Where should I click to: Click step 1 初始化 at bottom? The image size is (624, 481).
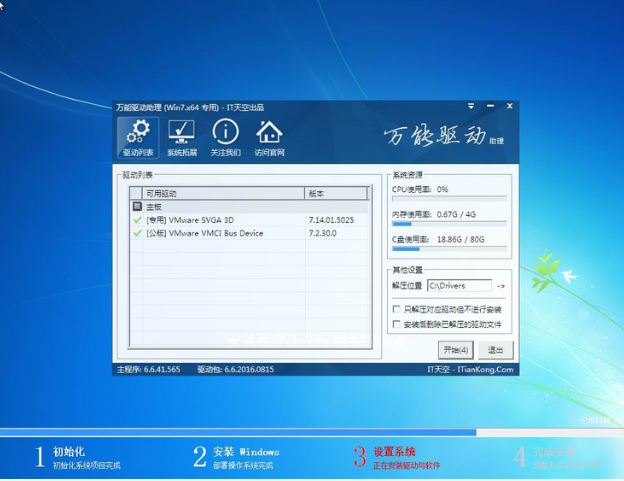[78, 457]
